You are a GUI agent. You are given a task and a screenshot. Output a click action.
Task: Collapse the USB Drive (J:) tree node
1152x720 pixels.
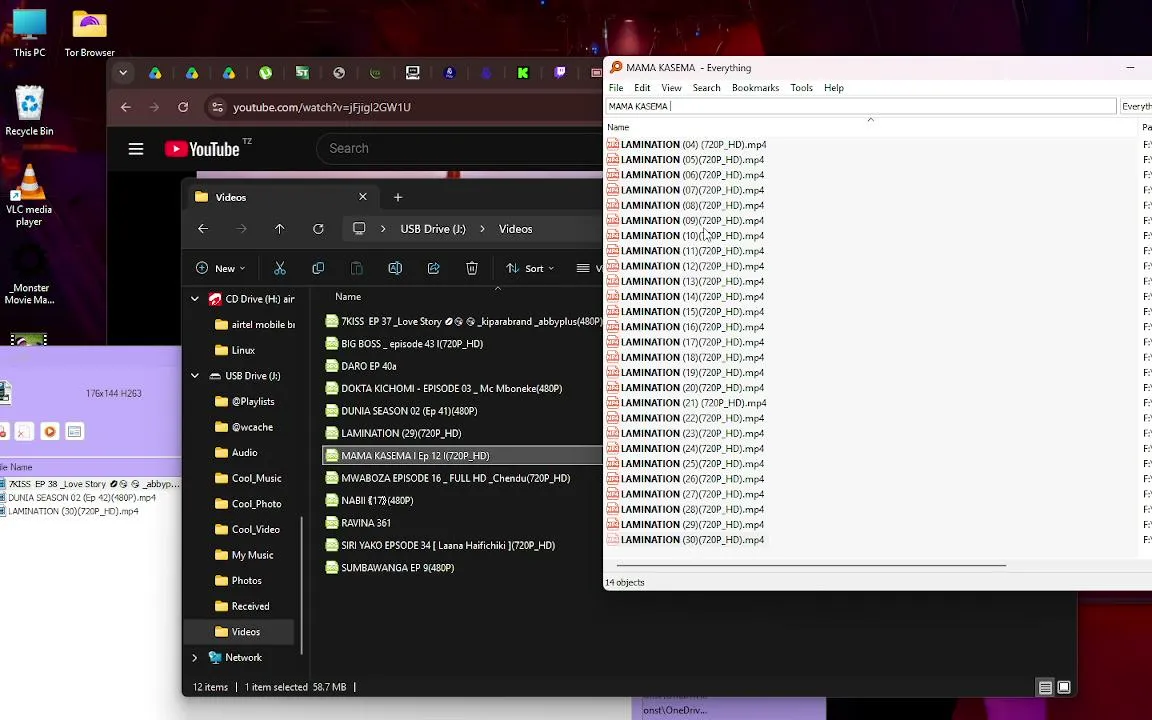195,375
